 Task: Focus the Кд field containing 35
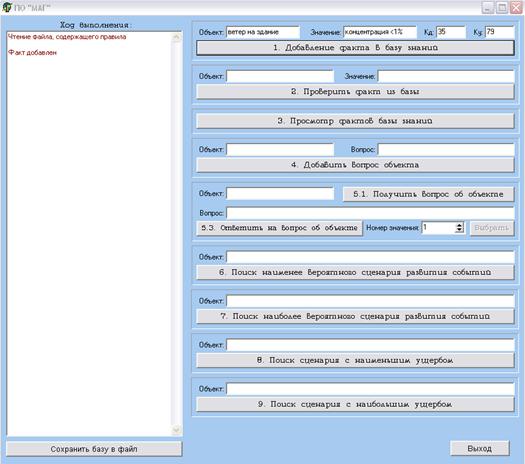tap(451, 32)
